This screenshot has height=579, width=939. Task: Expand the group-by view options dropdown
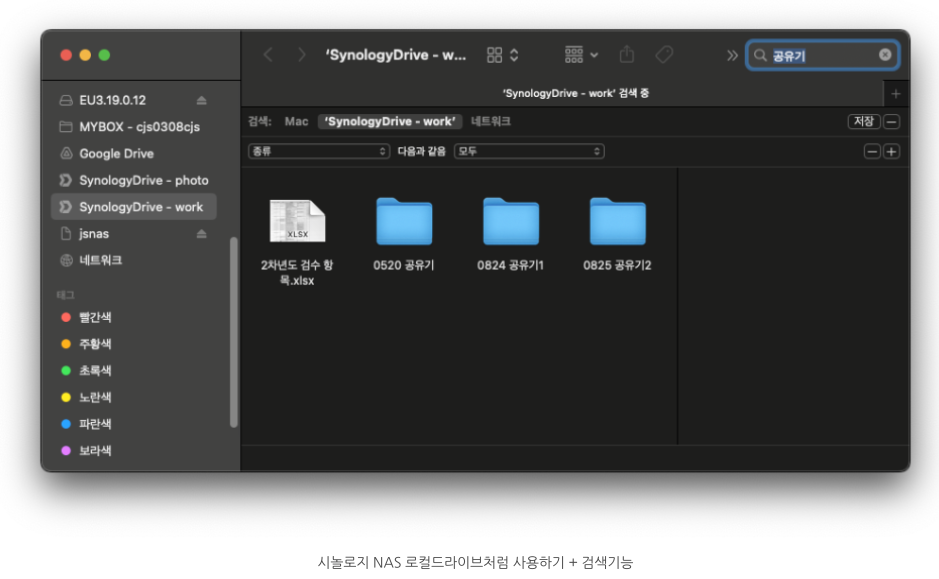coord(581,55)
